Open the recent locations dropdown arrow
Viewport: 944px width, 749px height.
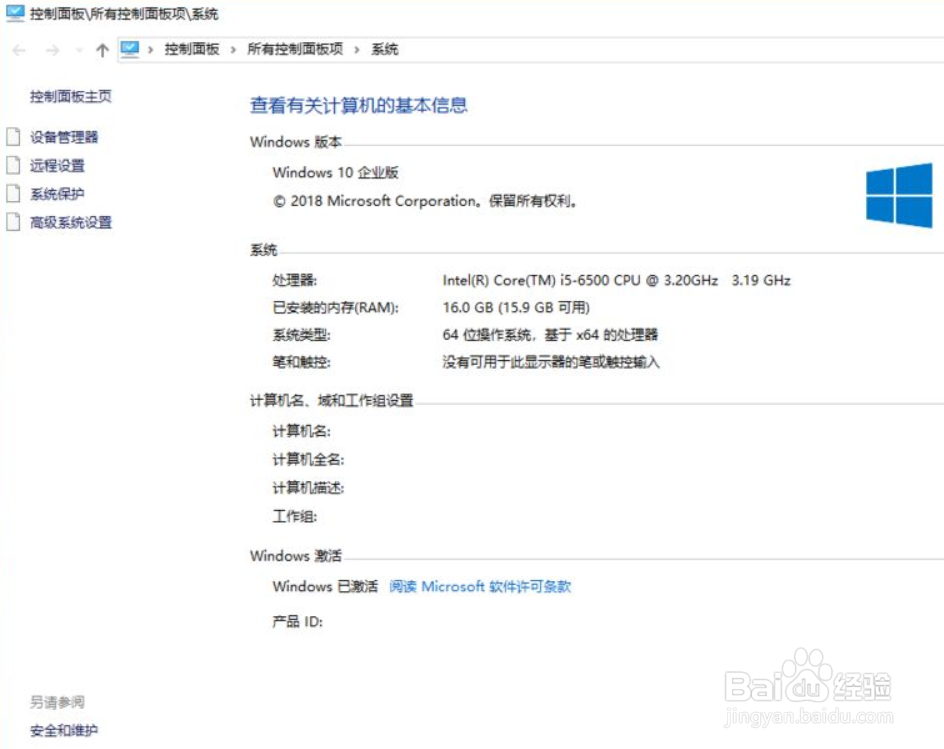[79, 51]
